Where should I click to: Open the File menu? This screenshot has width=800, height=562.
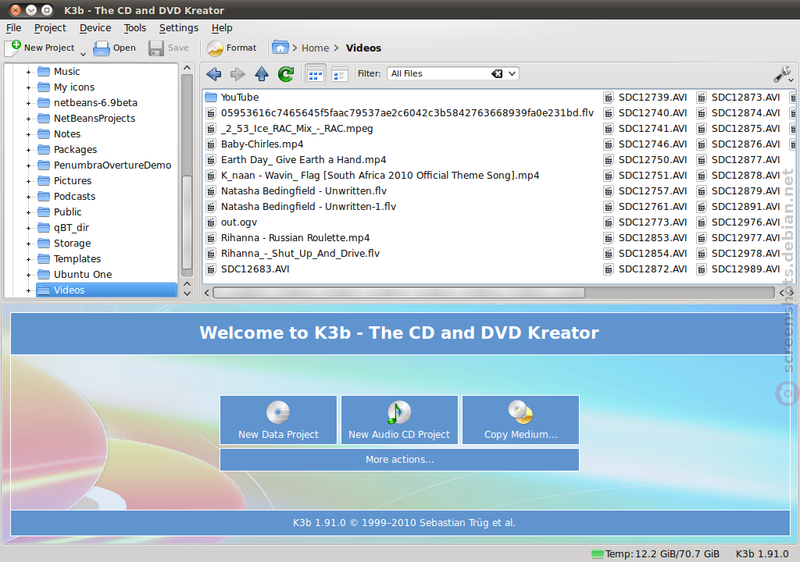point(14,28)
